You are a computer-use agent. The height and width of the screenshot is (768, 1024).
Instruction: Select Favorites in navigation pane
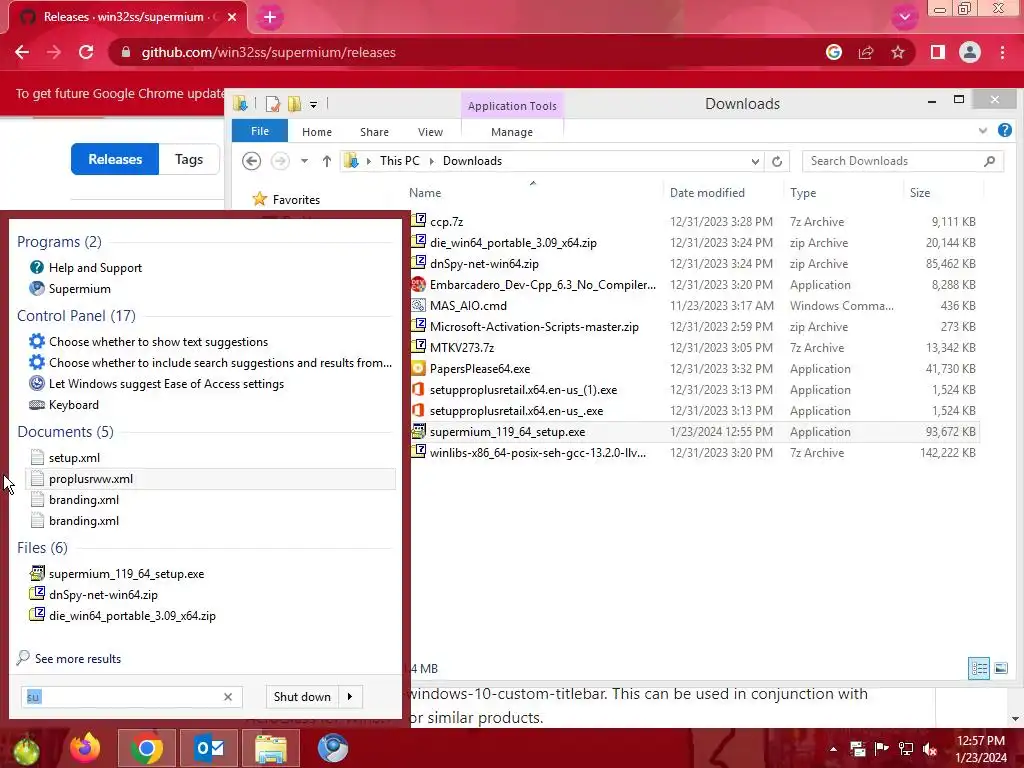296,200
